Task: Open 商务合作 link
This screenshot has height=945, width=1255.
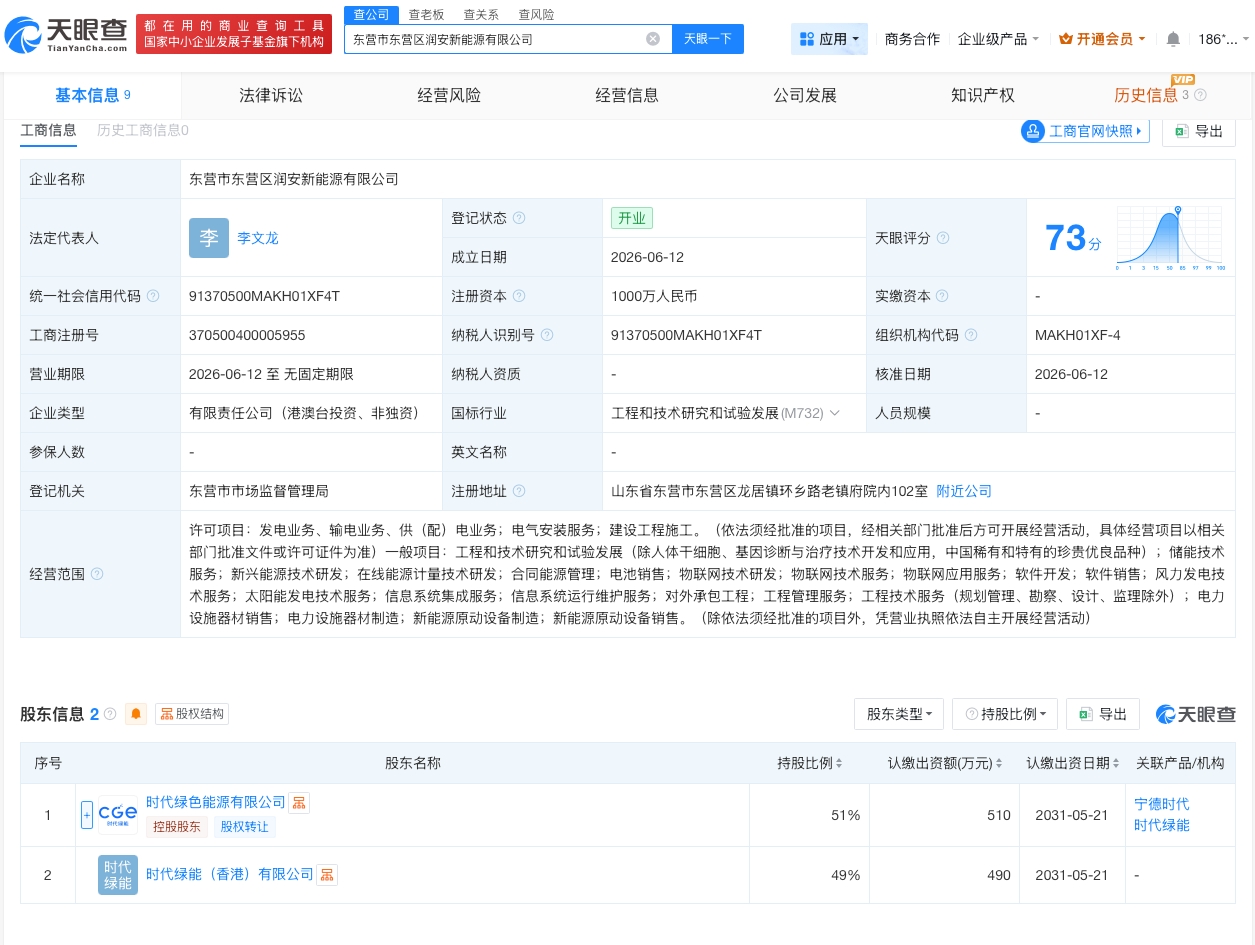Action: tap(912, 39)
